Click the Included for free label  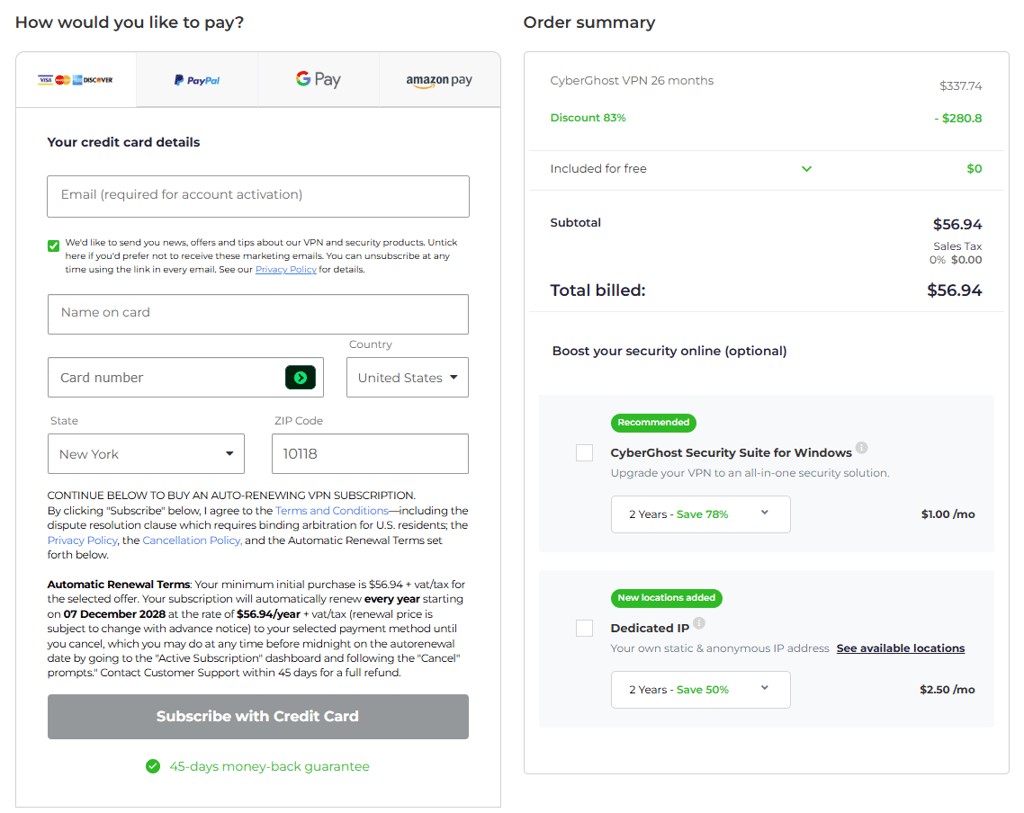598,168
